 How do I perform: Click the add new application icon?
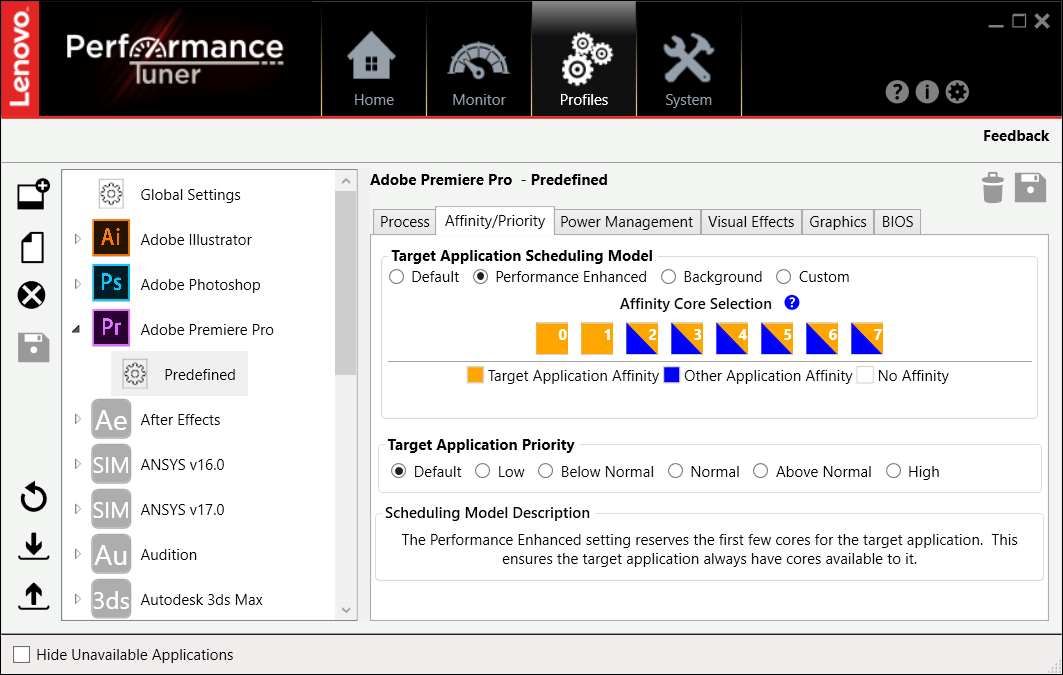(33, 195)
